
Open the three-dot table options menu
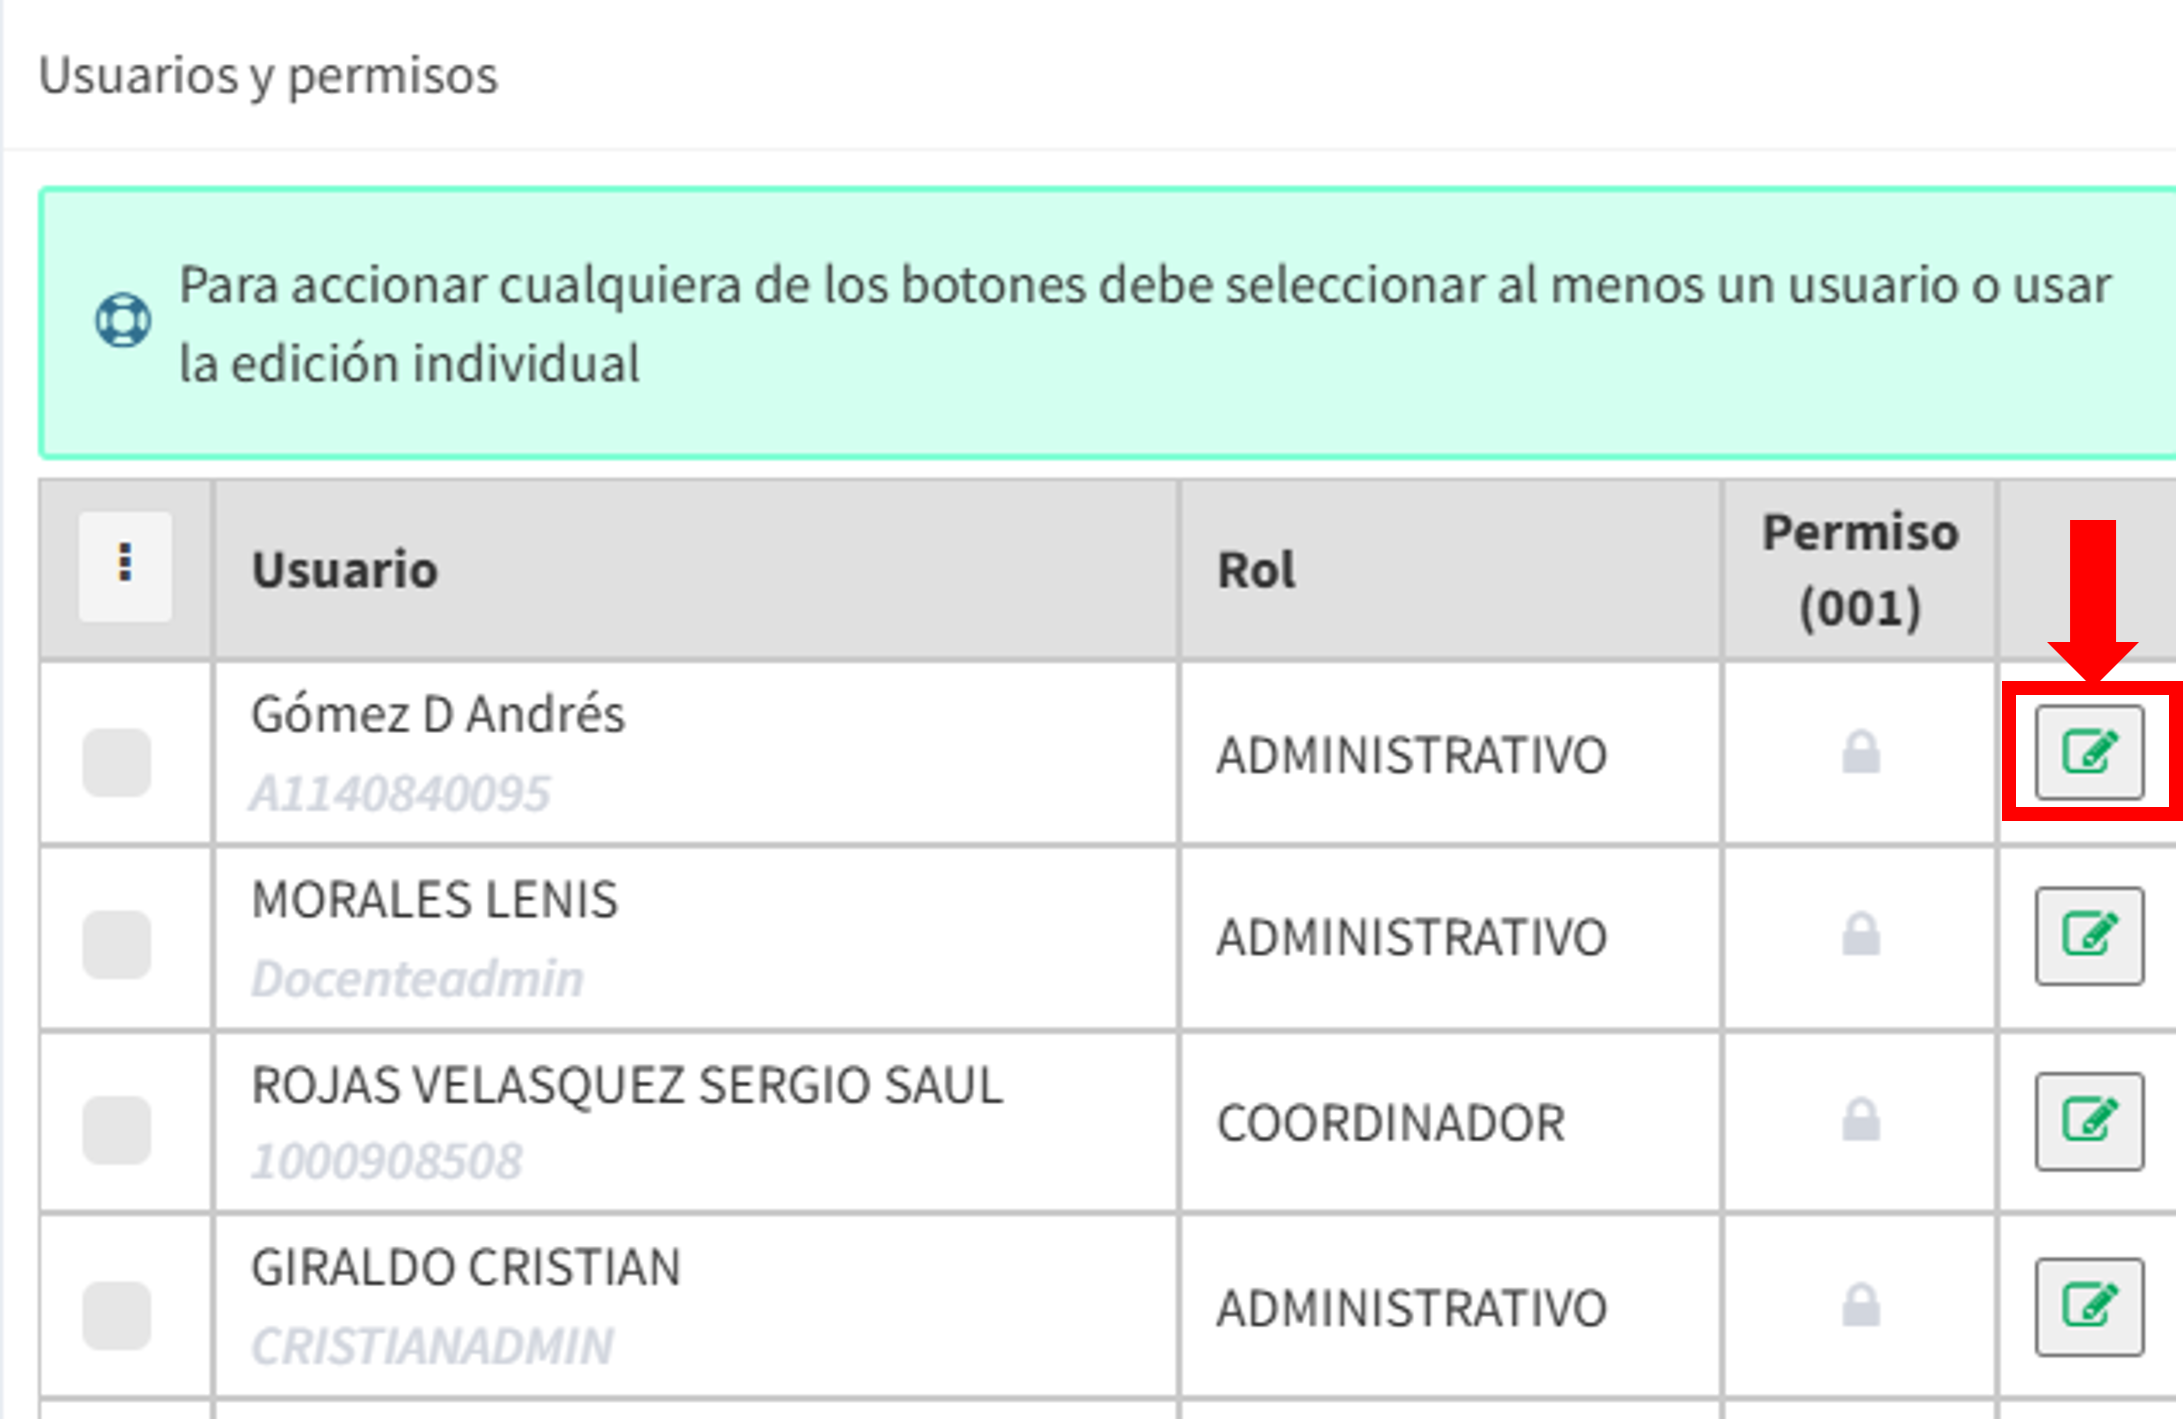(x=125, y=566)
